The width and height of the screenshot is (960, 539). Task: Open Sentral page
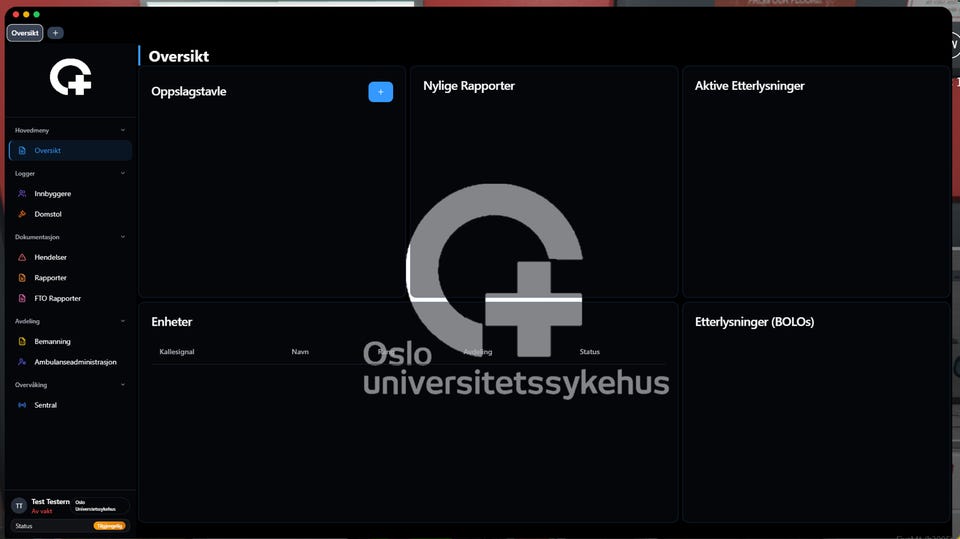click(70, 405)
